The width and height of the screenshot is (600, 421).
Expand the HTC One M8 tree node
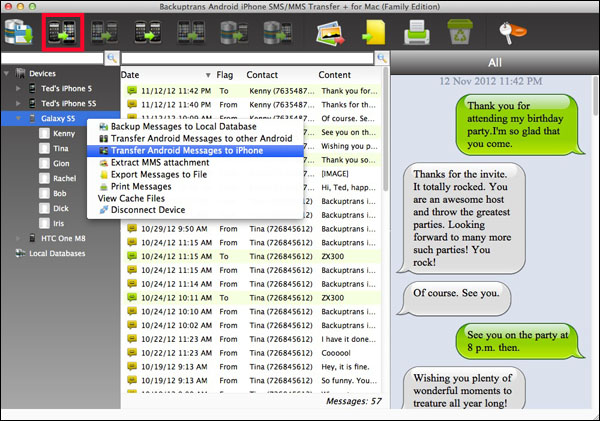(18, 238)
